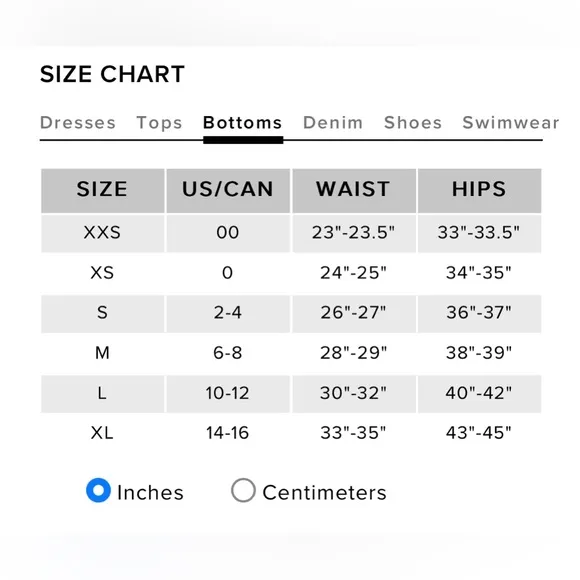Click the SIZE column header

102,191
